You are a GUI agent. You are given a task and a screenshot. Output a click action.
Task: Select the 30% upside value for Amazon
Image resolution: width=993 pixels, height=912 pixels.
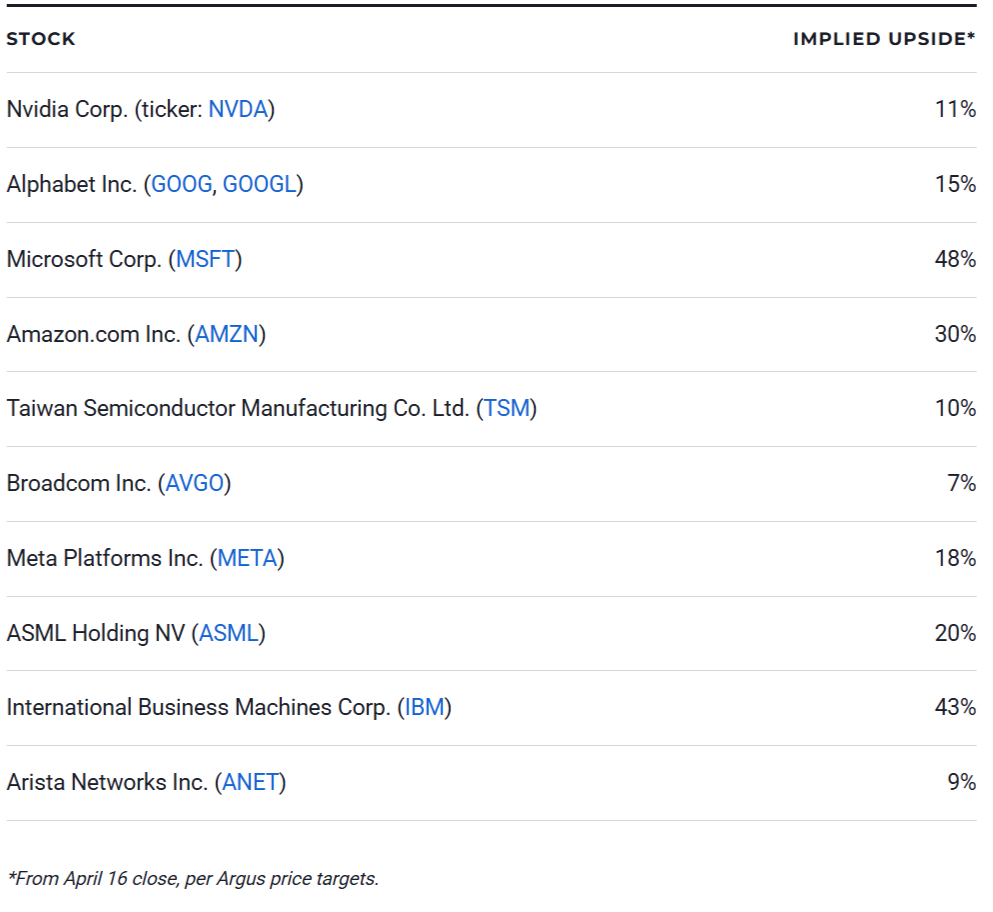[x=956, y=334]
